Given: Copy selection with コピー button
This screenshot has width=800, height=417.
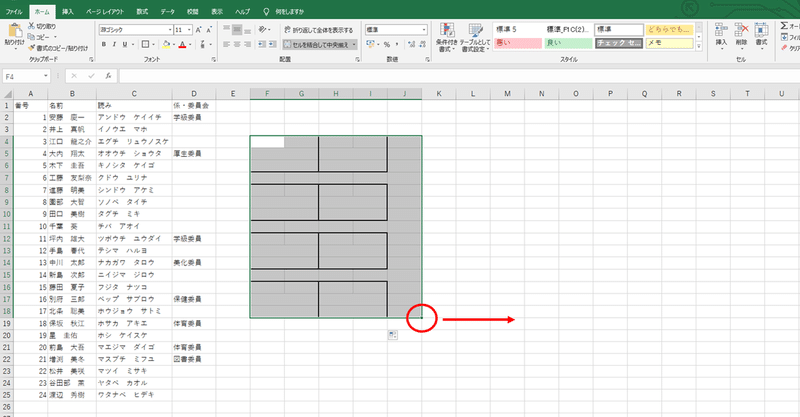Looking at the screenshot, I should click(x=40, y=37).
